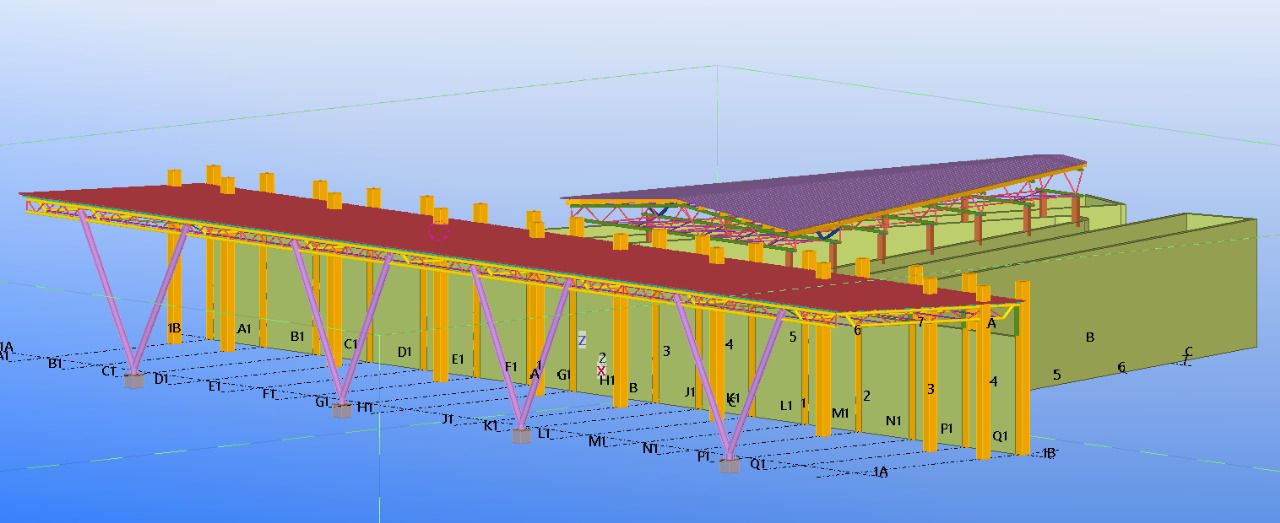Click the red X origin marker
Viewport: 1280px width, 523px height.
(x=601, y=370)
